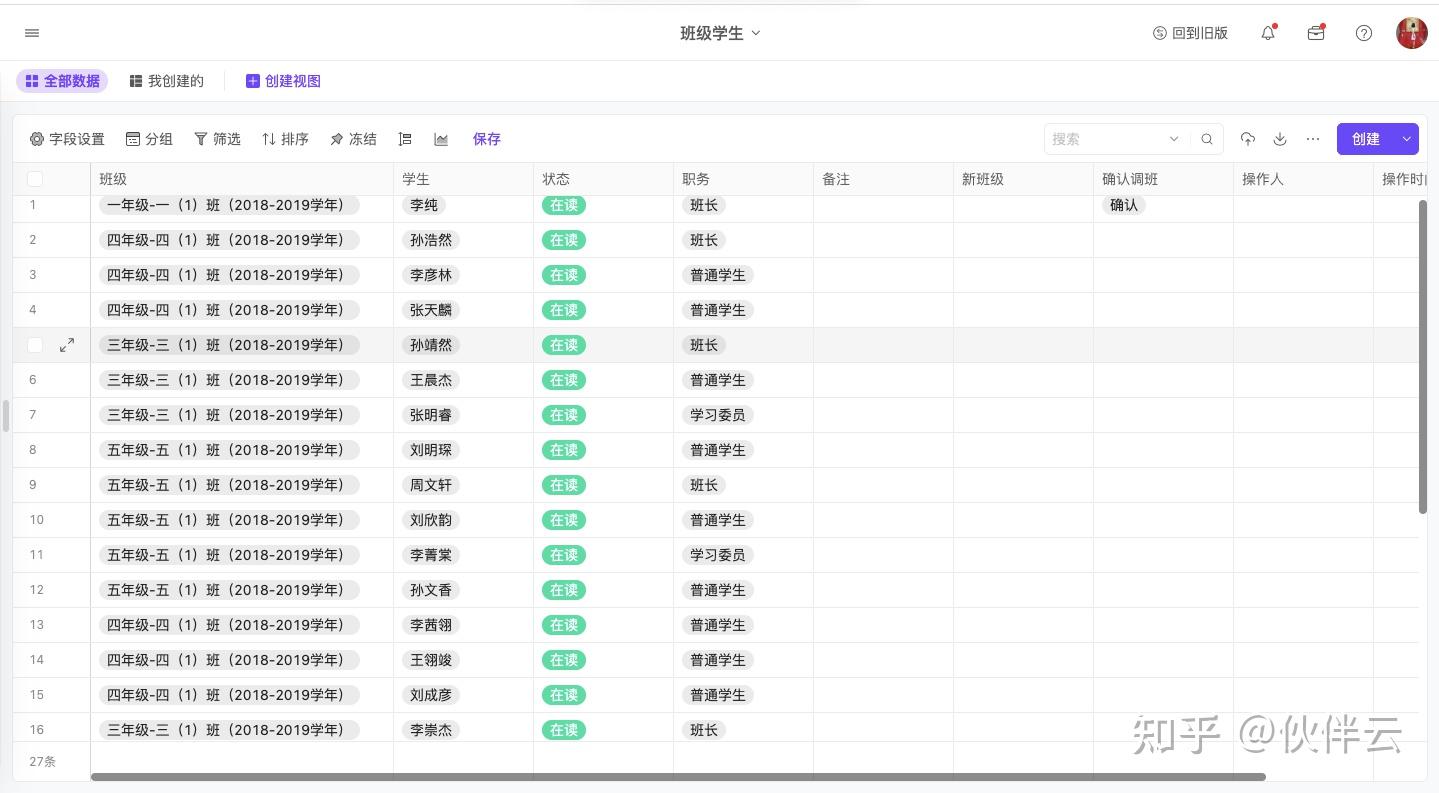Screen dimensions: 1439x793
Task: Click the 操作人 column header
Action: click(1303, 179)
